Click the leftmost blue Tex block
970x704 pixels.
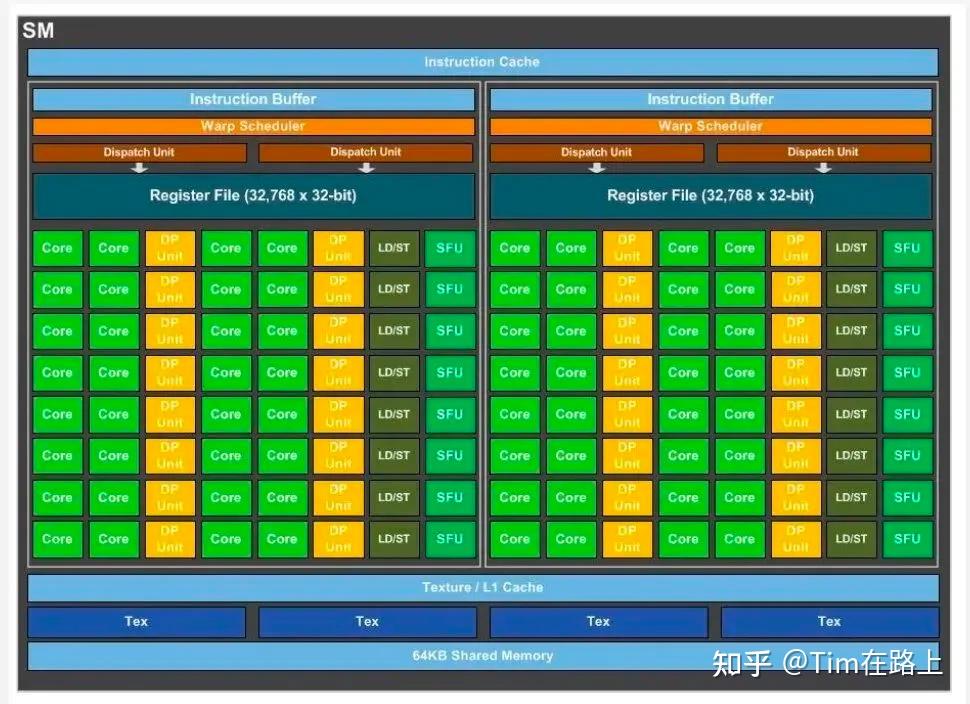tap(136, 621)
